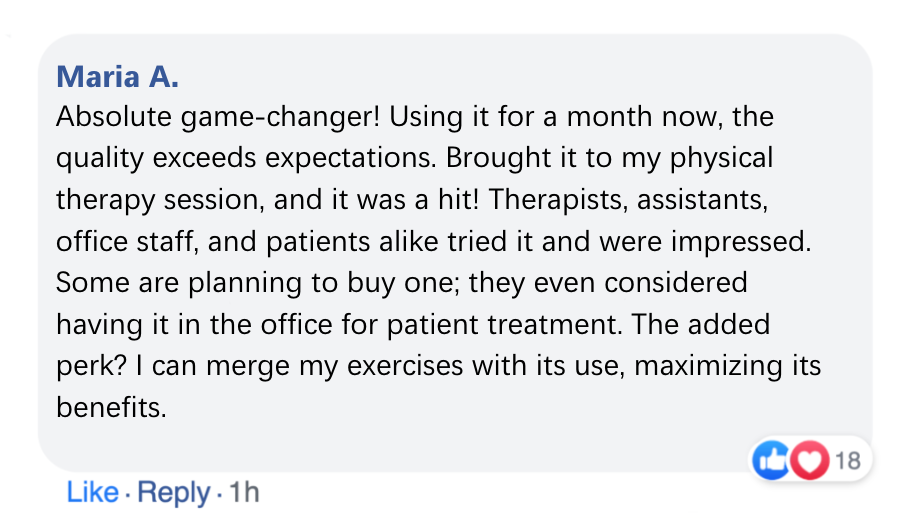Reply to Maria A.'s comment
Screen dimensions: 906x532
click(x=173, y=493)
